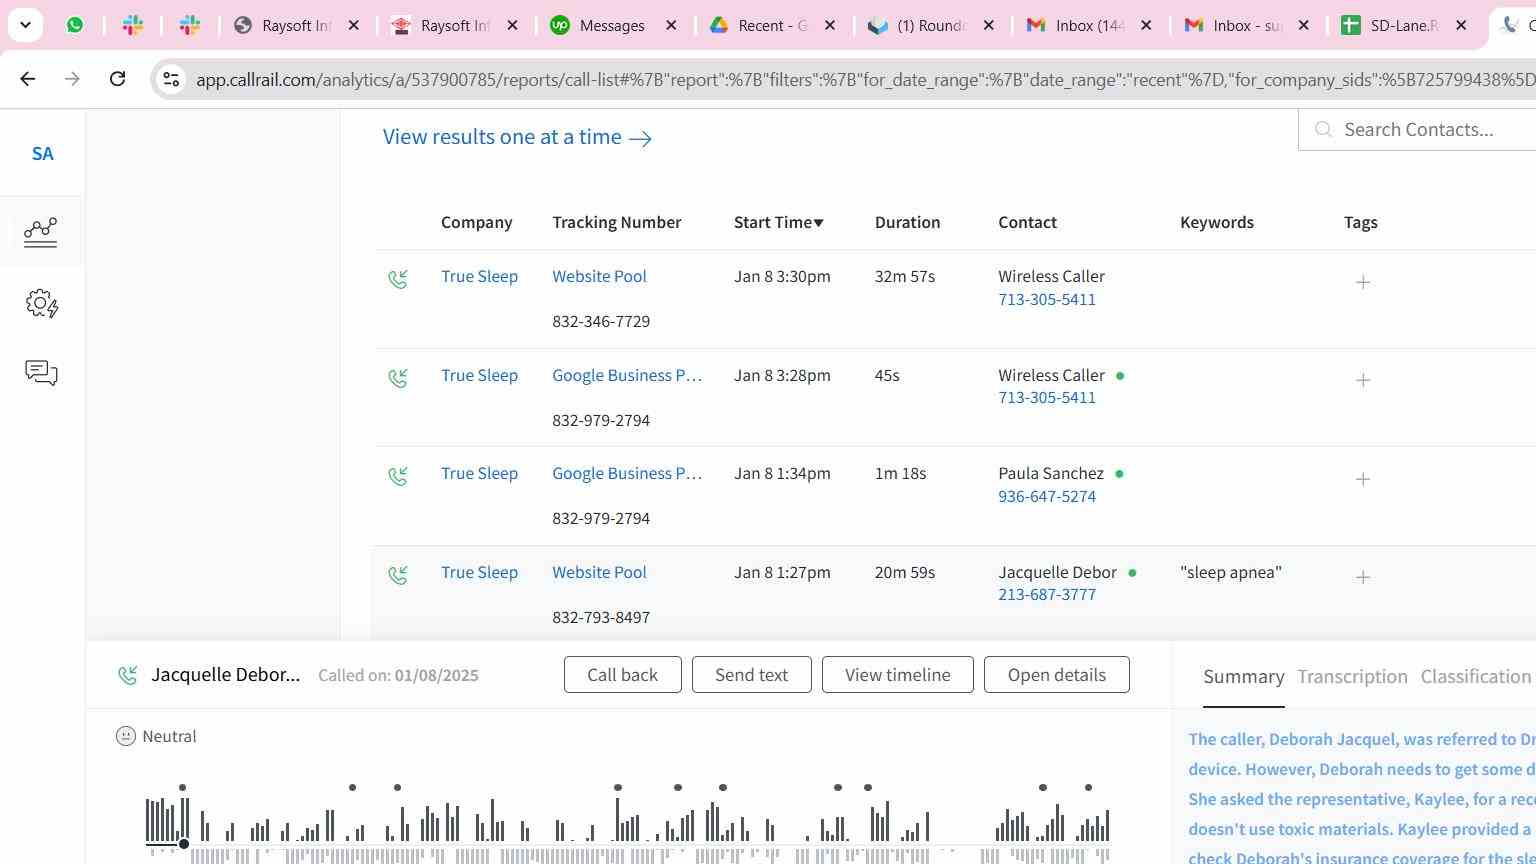Click the Neutral sentiment face icon

126,736
